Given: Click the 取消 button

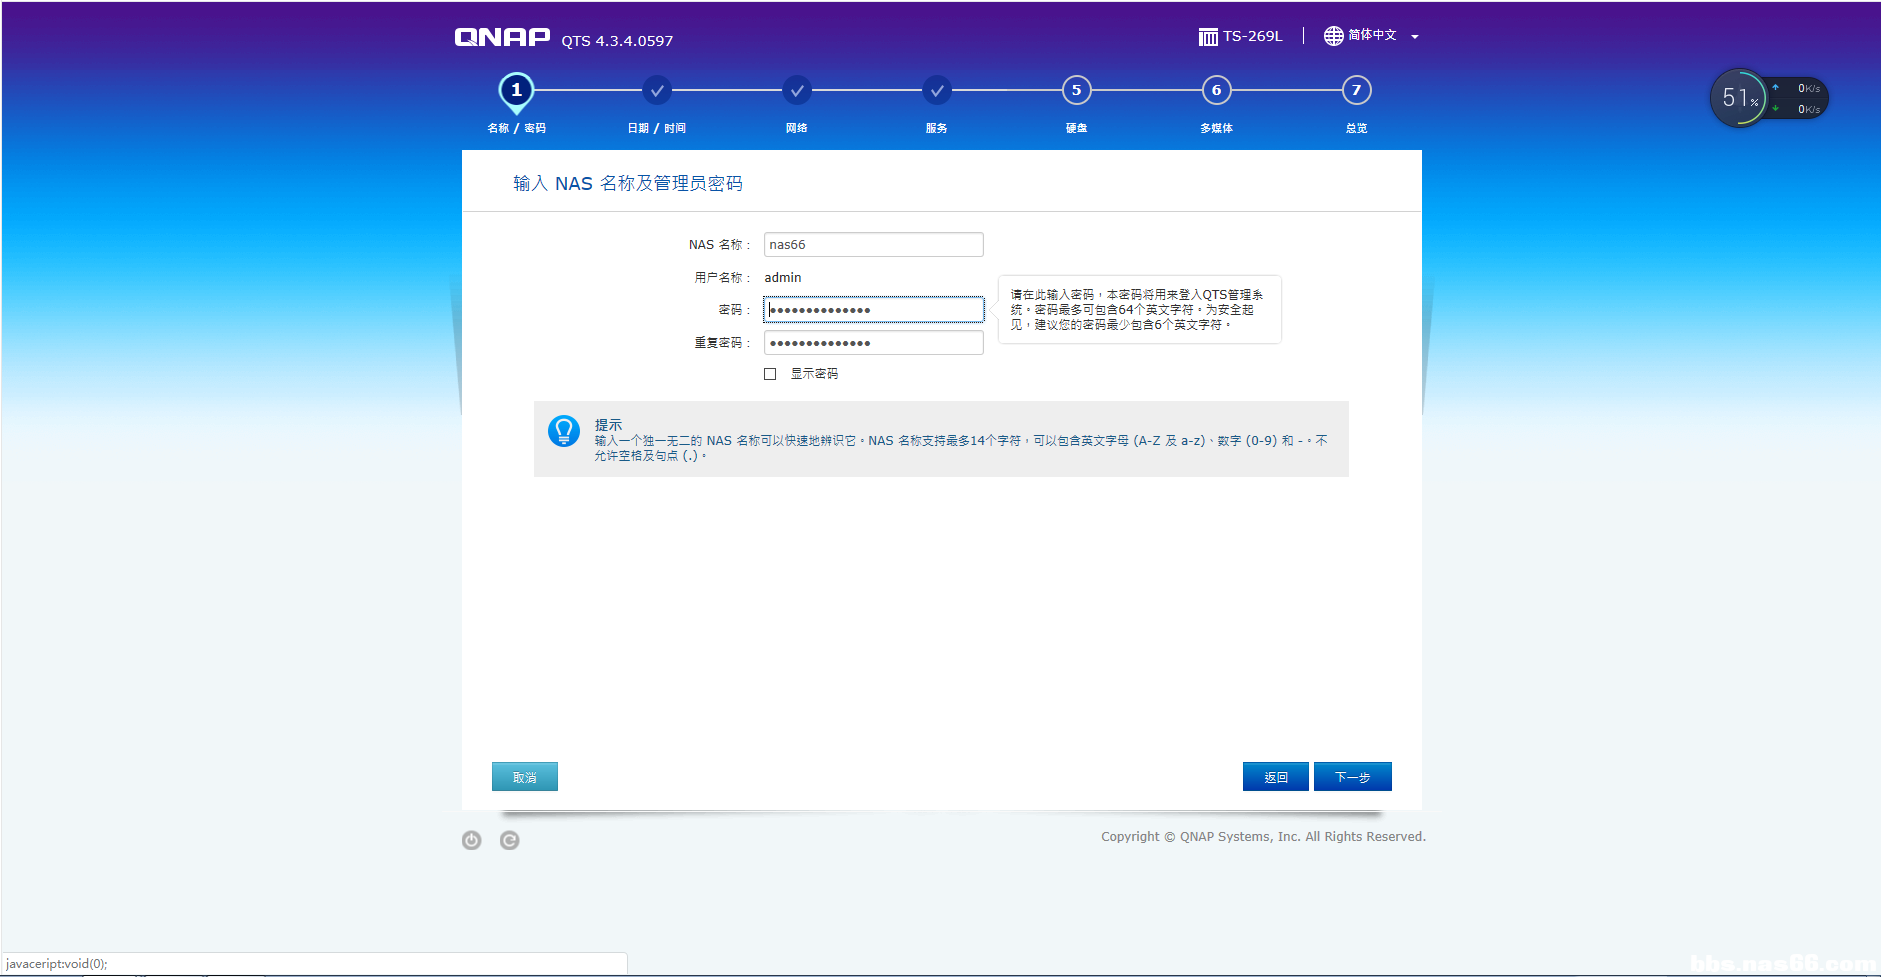Looking at the screenshot, I should (x=524, y=776).
